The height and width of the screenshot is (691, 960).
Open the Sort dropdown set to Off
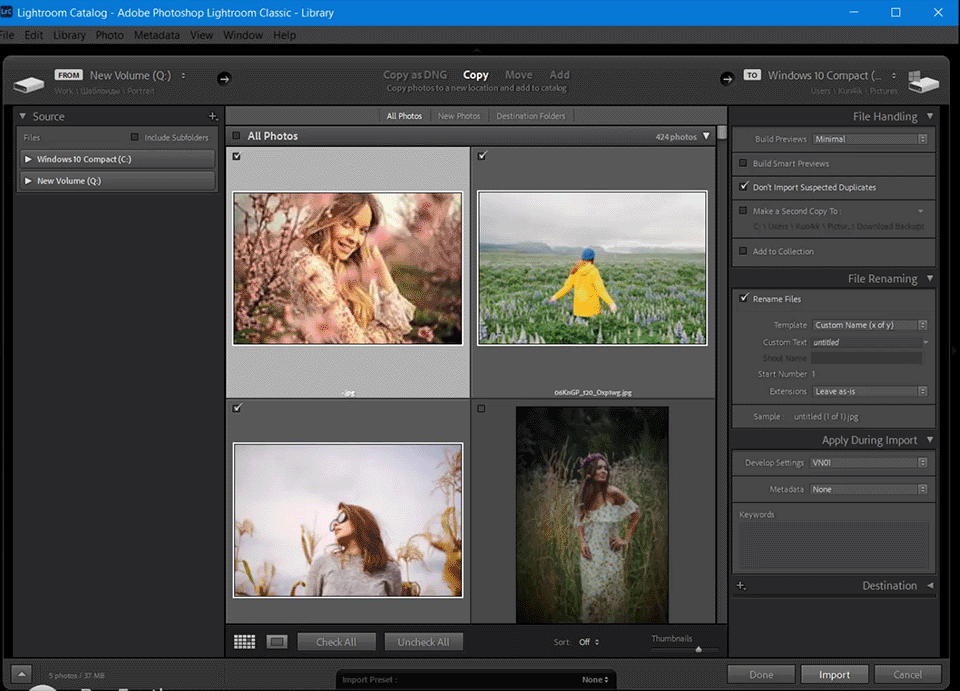(589, 642)
